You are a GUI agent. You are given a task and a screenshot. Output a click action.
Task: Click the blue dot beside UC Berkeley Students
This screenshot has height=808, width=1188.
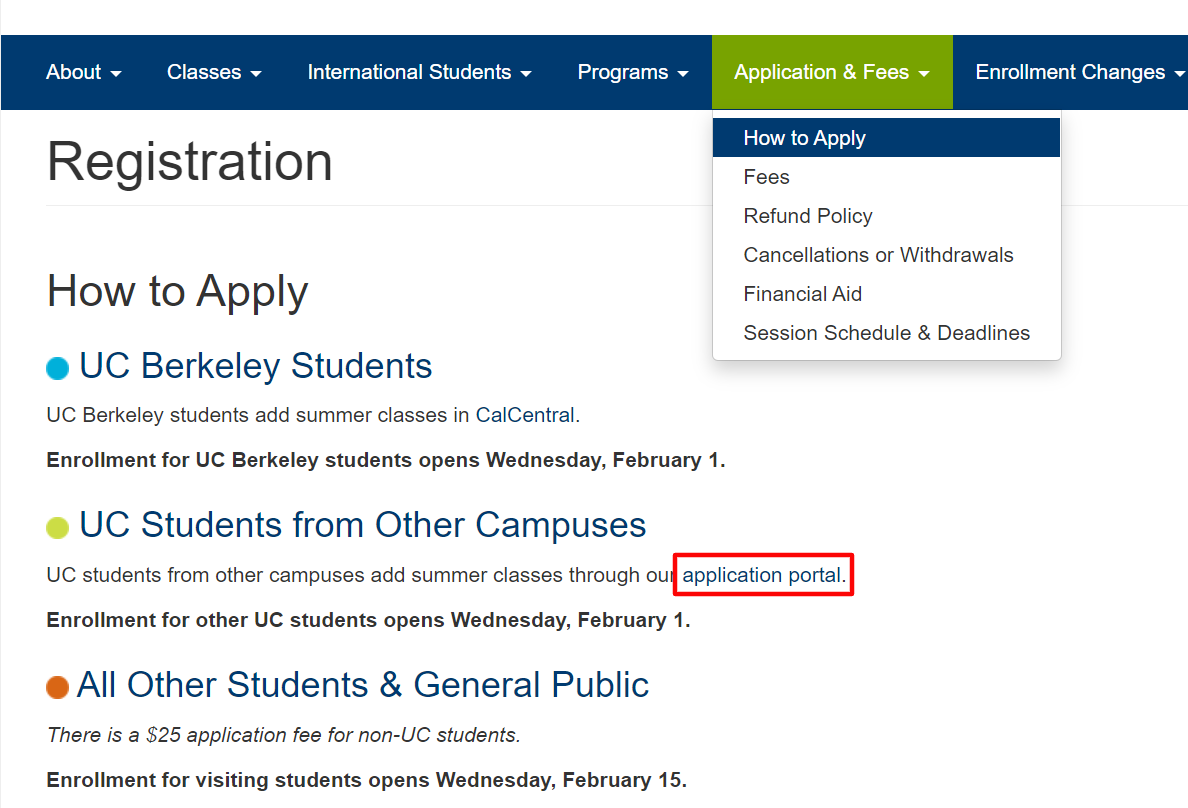pos(58,369)
